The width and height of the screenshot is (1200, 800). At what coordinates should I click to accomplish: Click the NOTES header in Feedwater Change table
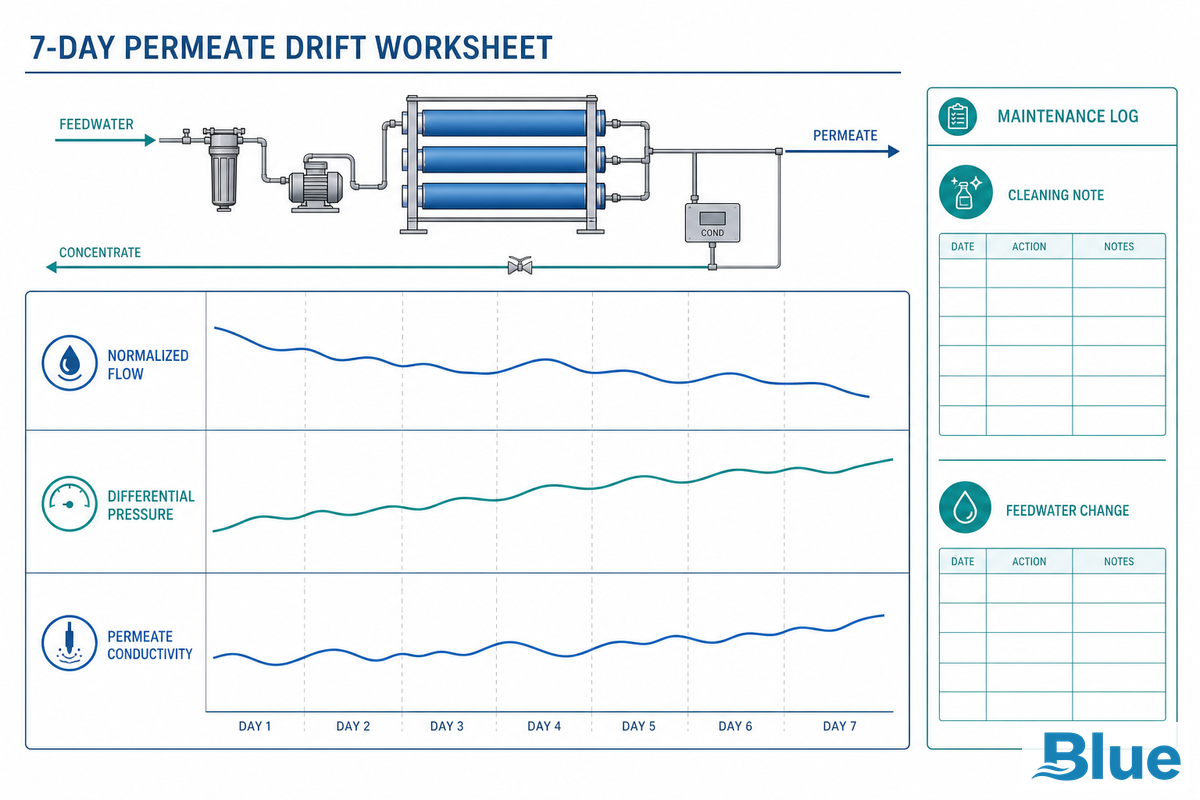coord(1119,561)
